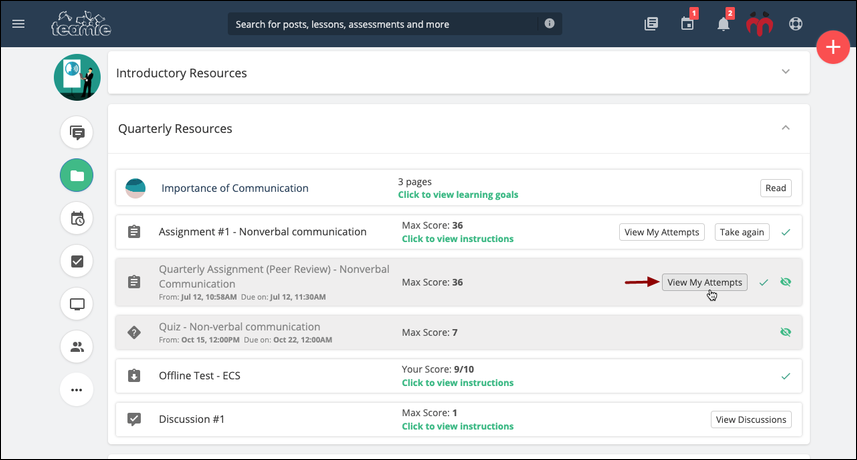Collapse the Quarterly Resources section
The height and width of the screenshot is (460, 857).
point(785,128)
